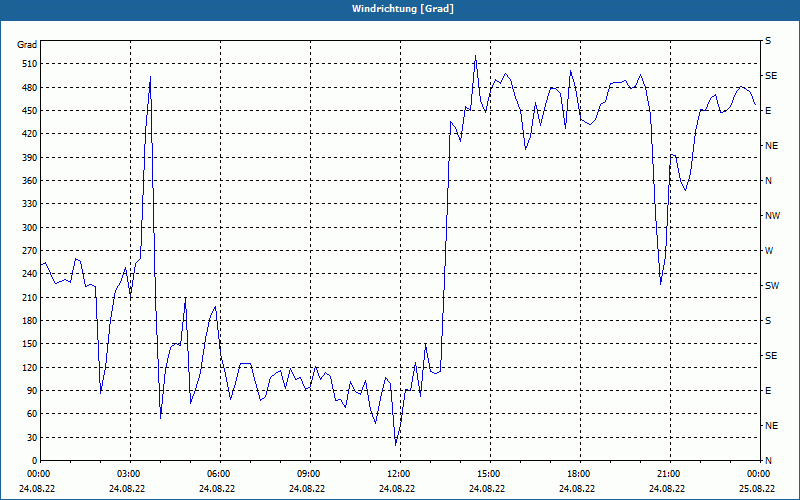Click the '180' y-axis value

[30, 320]
